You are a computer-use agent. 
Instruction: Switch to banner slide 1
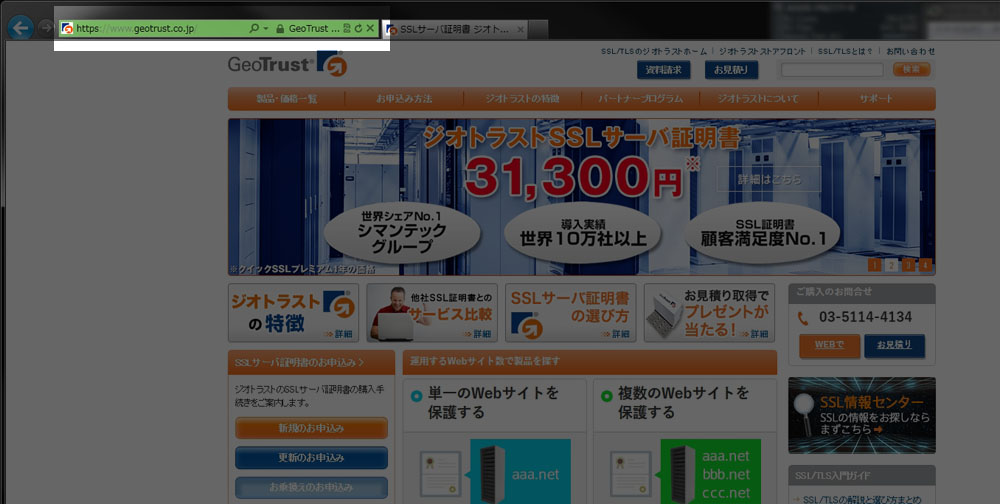point(874,265)
